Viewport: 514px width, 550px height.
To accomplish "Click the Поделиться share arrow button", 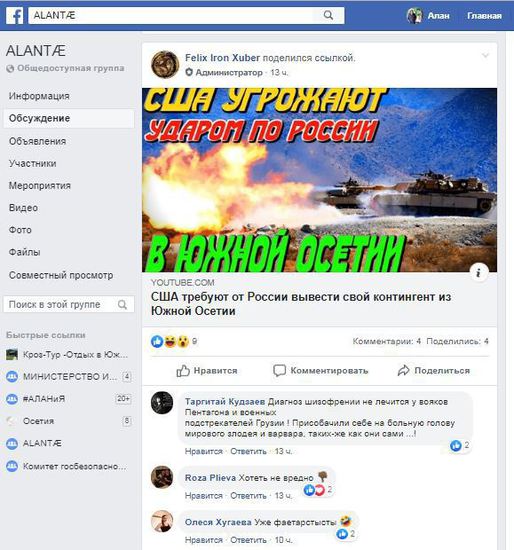I will (434, 371).
